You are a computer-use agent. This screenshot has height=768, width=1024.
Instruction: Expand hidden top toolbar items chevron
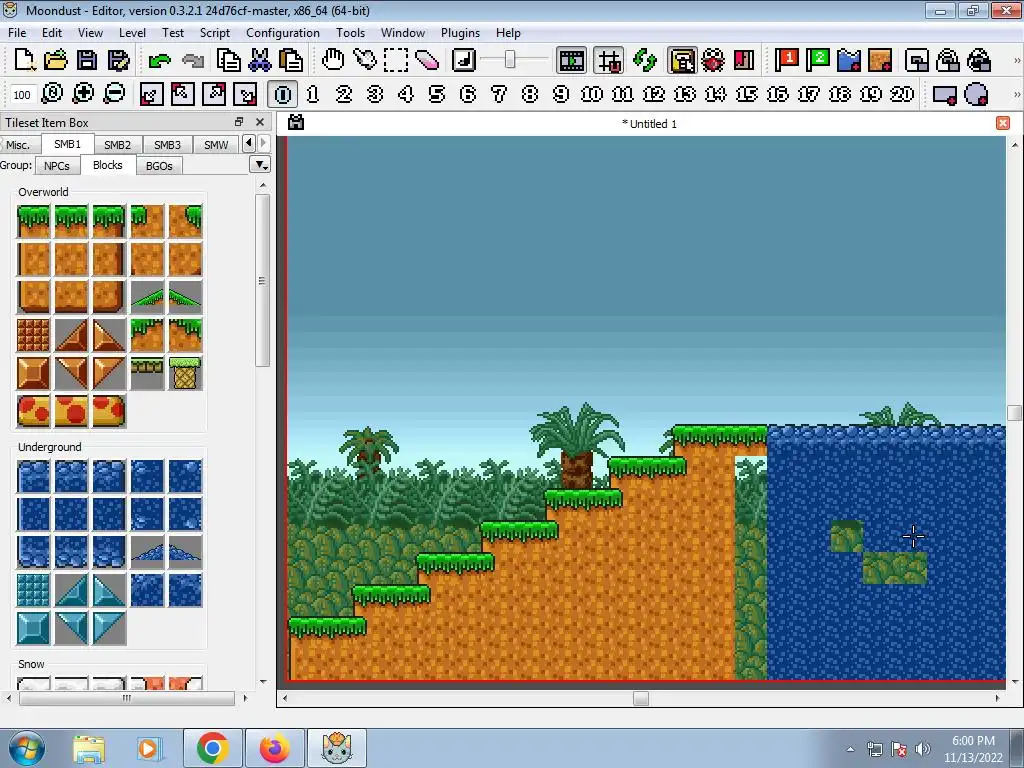(x=1016, y=61)
